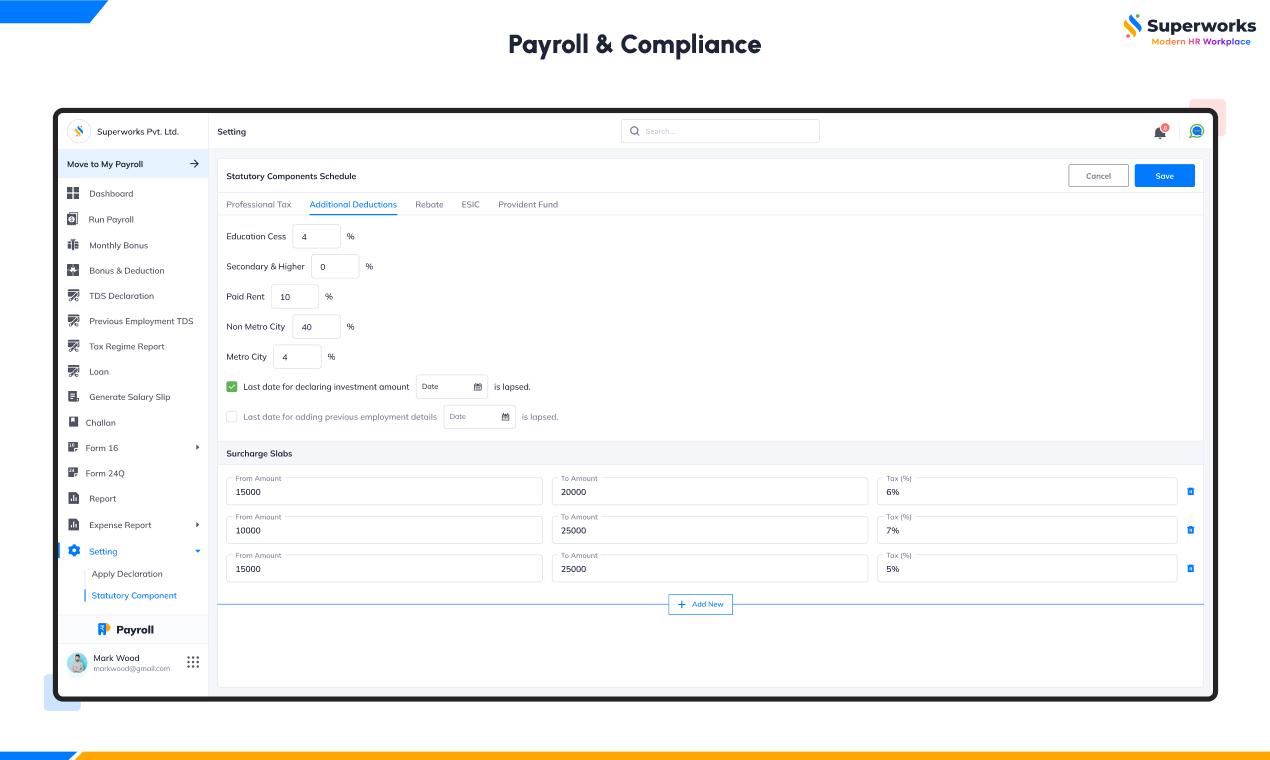This screenshot has width=1270, height=760.
Task: Uncheck last date for declaring investment amount
Action: click(232, 387)
